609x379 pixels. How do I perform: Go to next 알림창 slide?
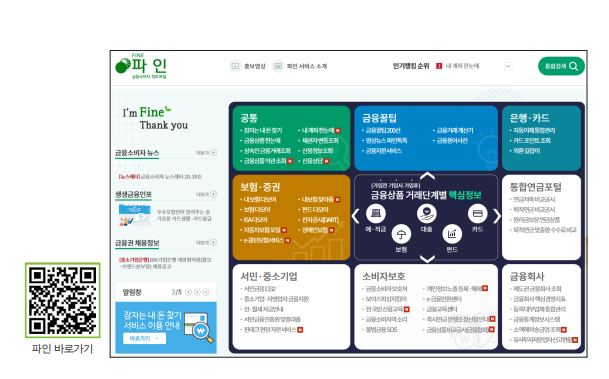tap(197, 292)
